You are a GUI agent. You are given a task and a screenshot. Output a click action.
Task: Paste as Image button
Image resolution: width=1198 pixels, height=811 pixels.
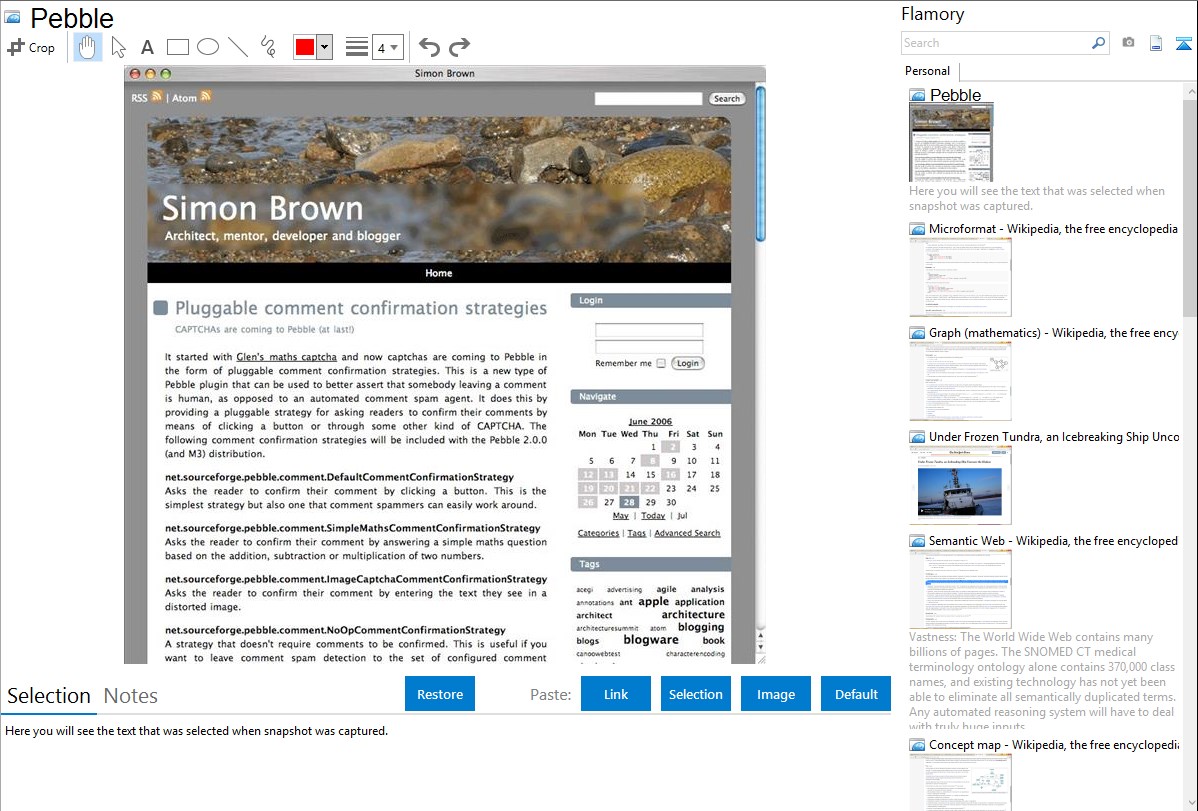point(775,694)
